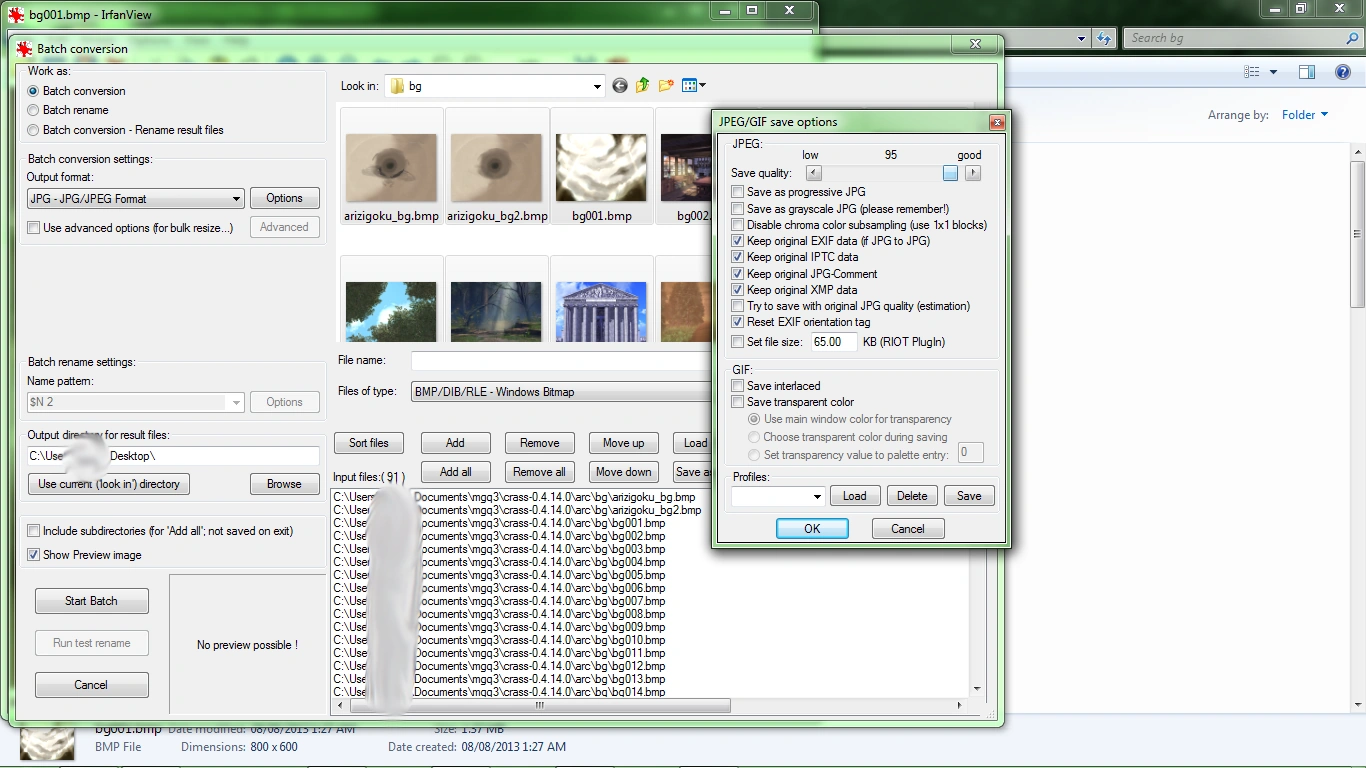1366x768 pixels.
Task: Enable Use advanced options for bulk resize
Action: (x=34, y=228)
